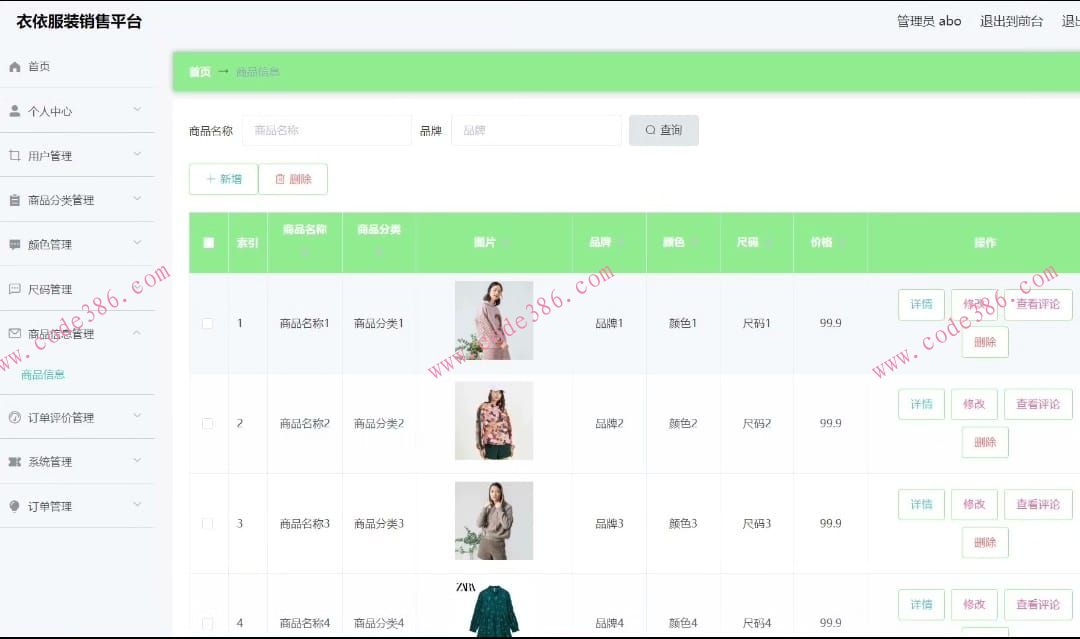Check the checkbox for 商品名称2 row
Viewport: 1080px width, 639px height.
(x=208, y=422)
